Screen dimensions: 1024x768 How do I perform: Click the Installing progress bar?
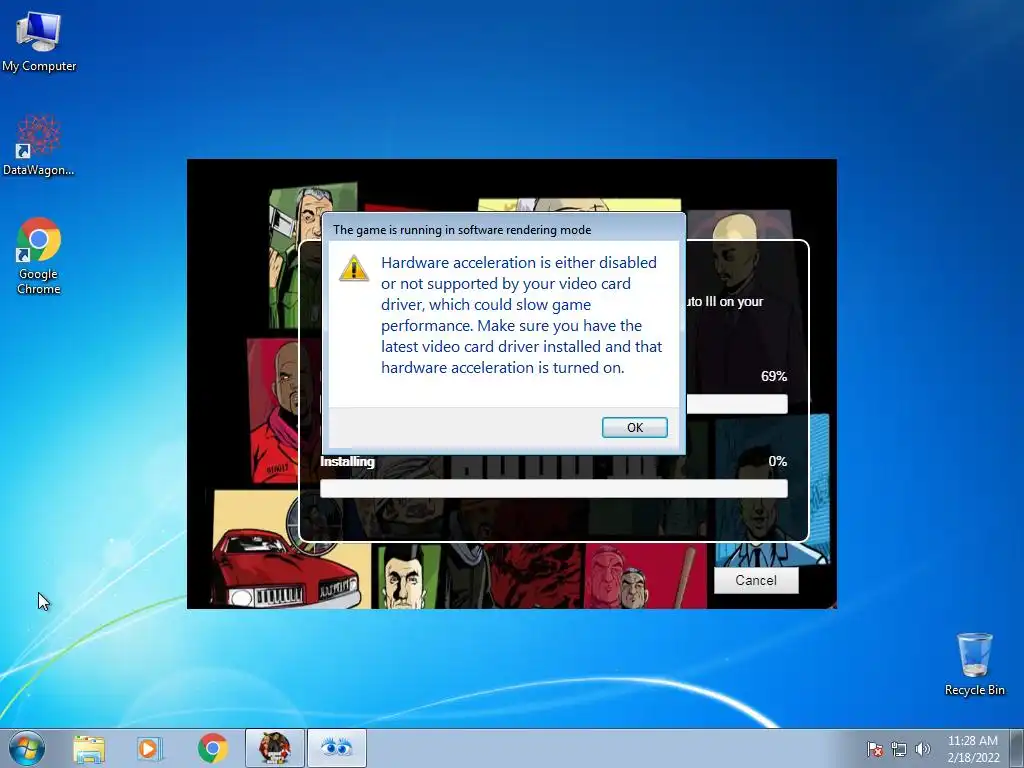(553, 488)
